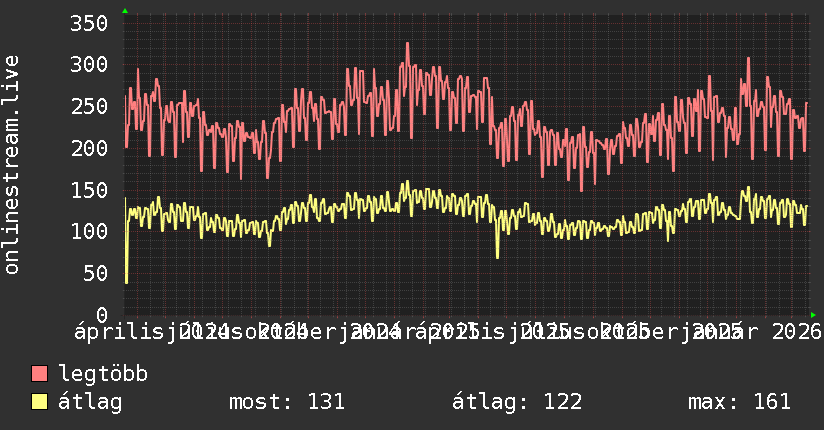Screen dimensions: 824x430
Task: Click the 200 y-axis label
Action: tap(89, 148)
